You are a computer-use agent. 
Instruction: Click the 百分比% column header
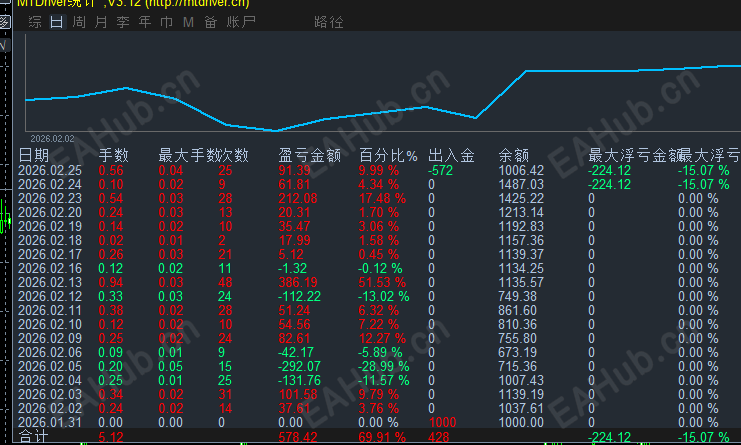pyautogui.click(x=388, y=155)
